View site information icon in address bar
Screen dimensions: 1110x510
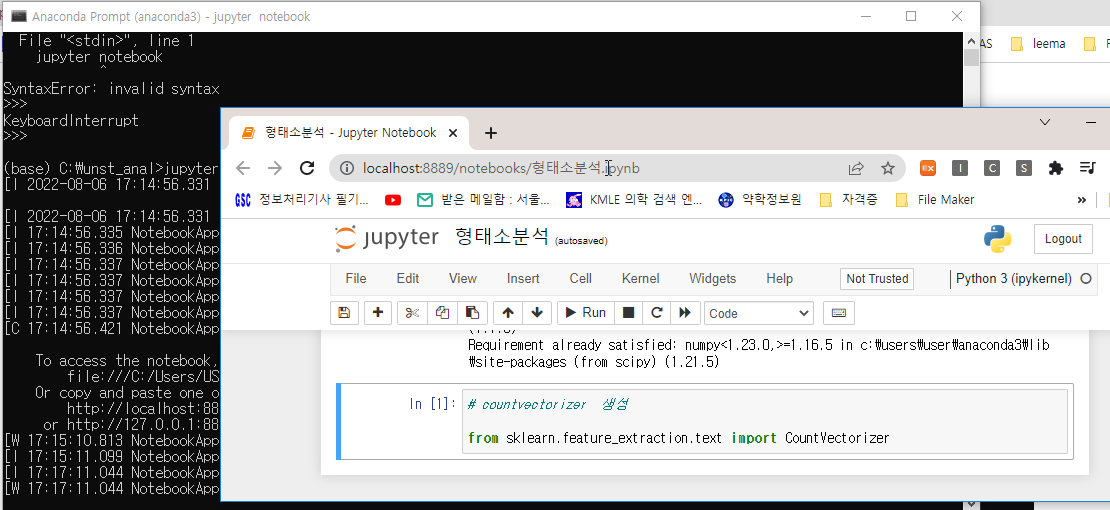[x=346, y=168]
